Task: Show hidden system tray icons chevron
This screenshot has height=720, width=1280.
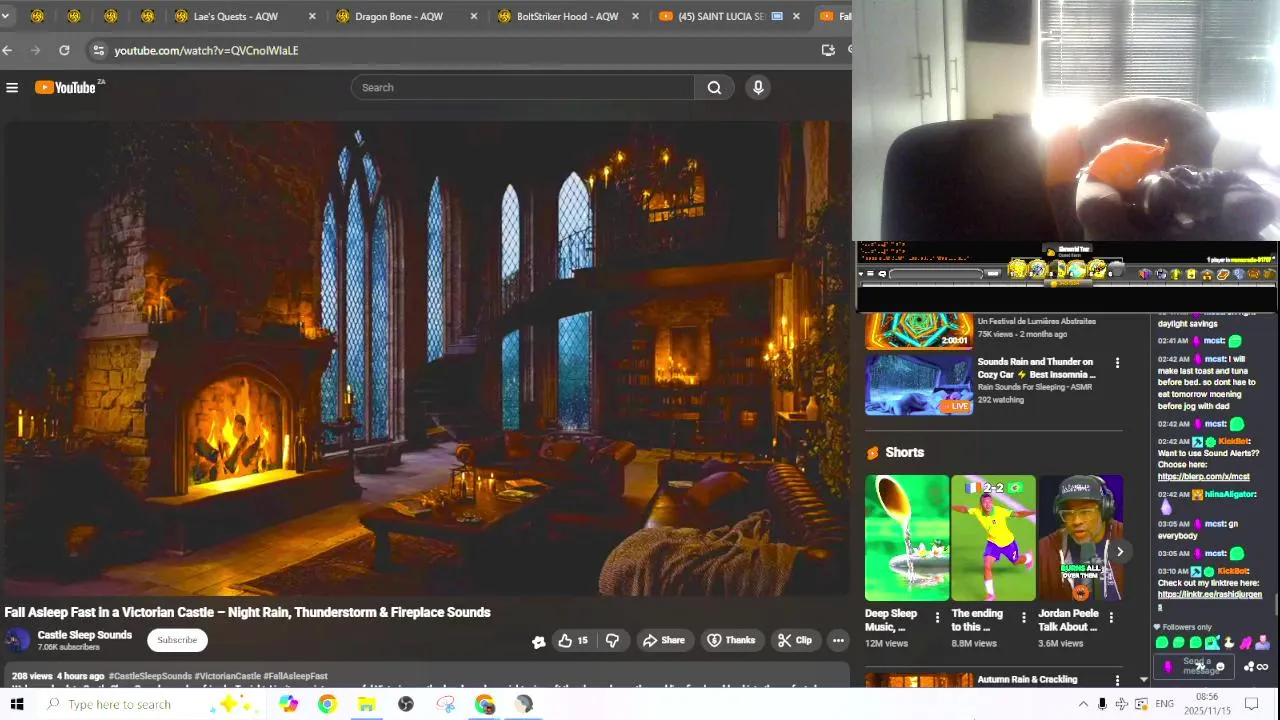Action: [1083, 704]
